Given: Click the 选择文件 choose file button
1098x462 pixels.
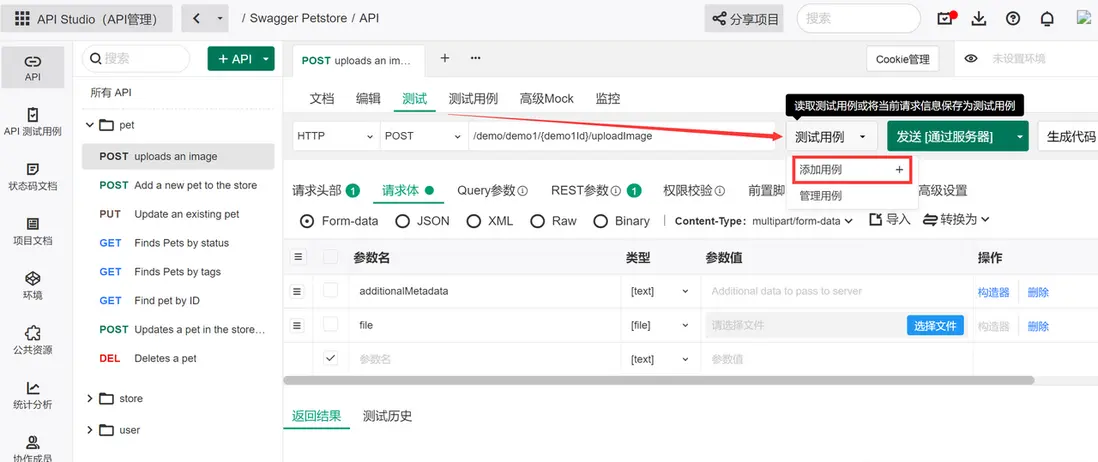Looking at the screenshot, I should [x=936, y=326].
